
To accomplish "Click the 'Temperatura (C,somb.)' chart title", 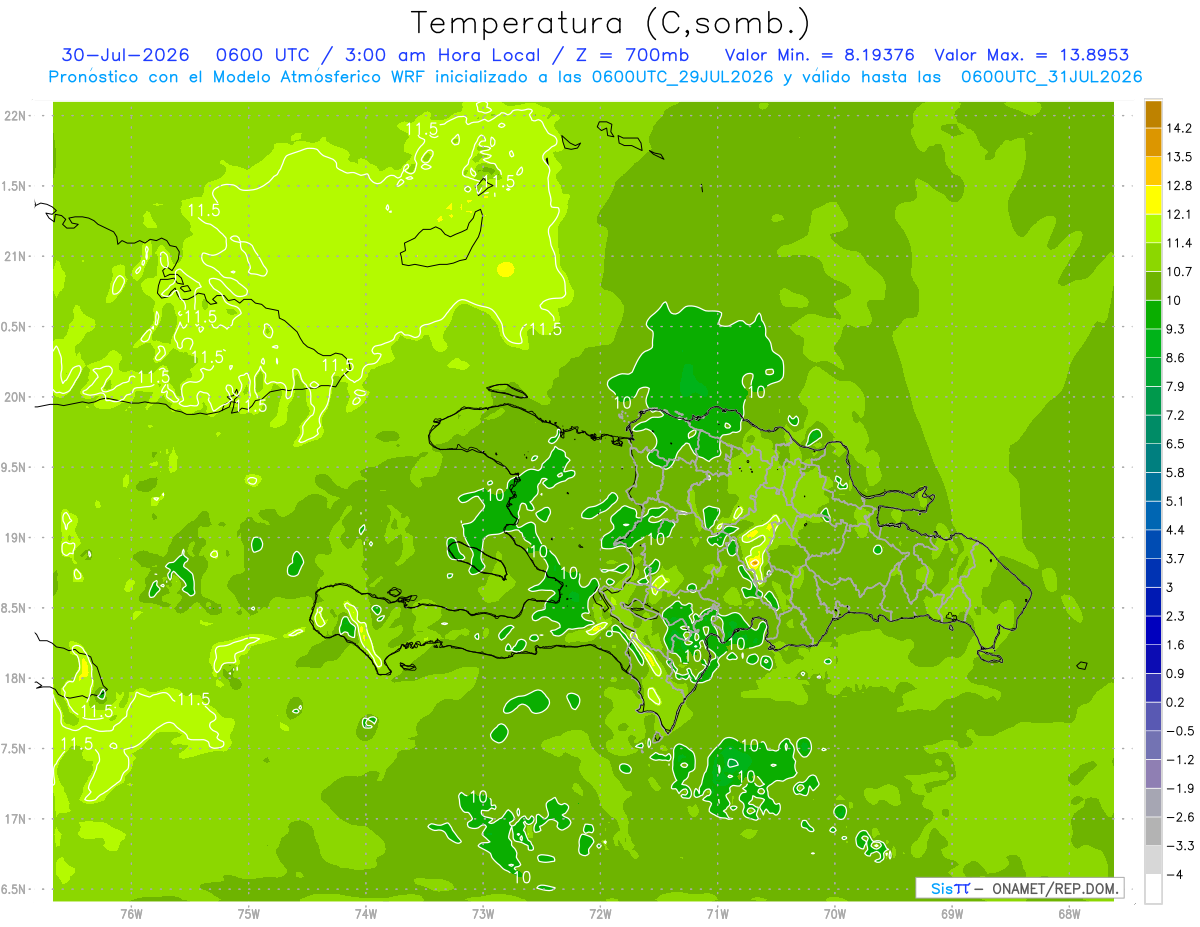I will click(x=611, y=23).
